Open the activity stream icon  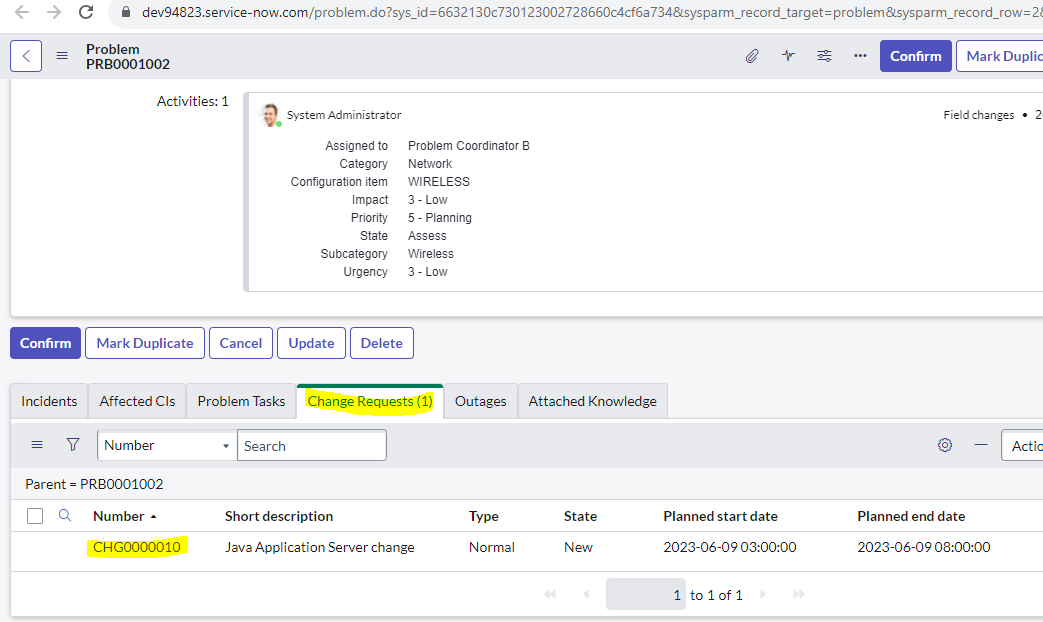pos(788,56)
